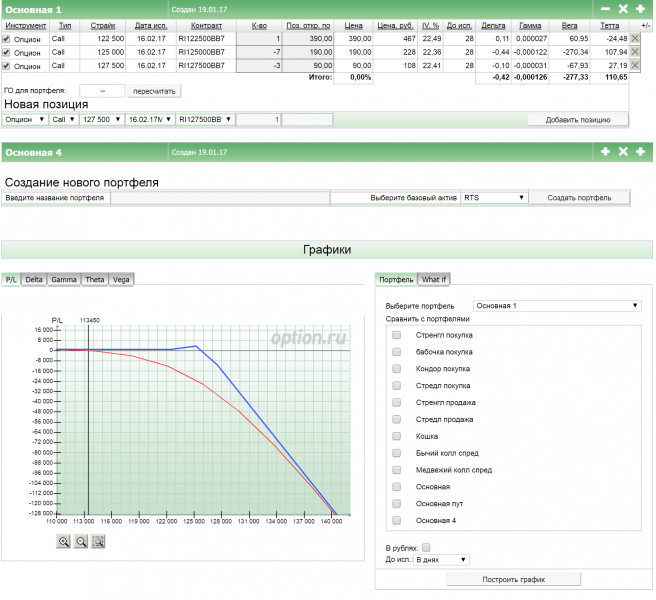Check Основная пут for comparison
This screenshot has width=656, height=600.
(397, 503)
